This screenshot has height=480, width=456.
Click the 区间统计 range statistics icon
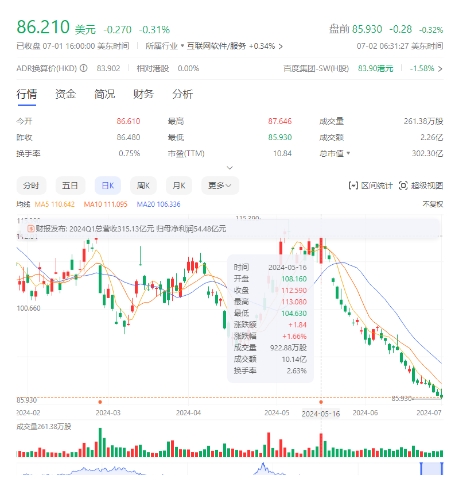tap(353, 185)
